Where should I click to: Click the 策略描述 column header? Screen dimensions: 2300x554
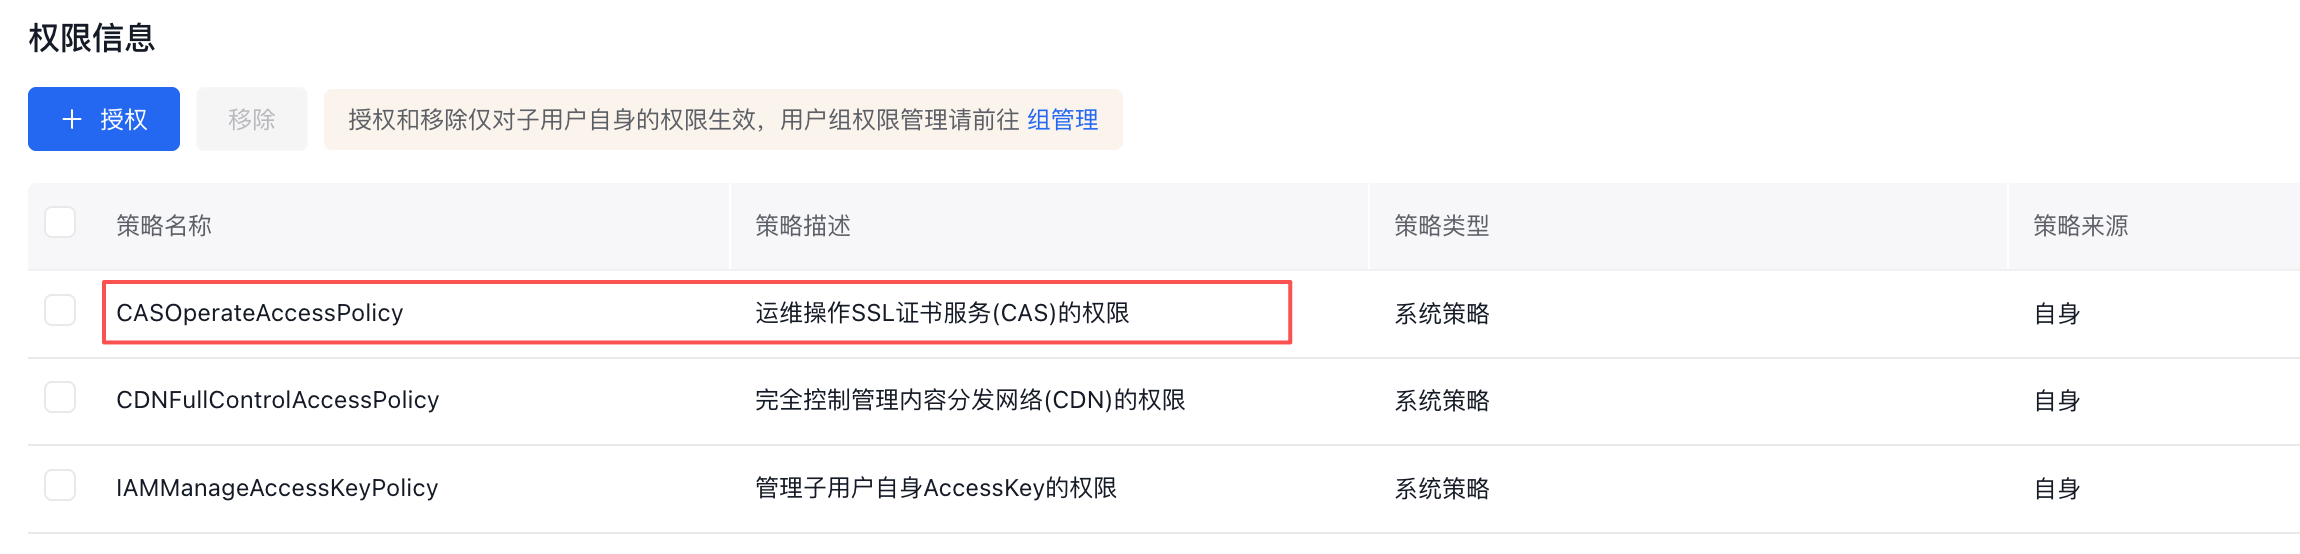802,226
